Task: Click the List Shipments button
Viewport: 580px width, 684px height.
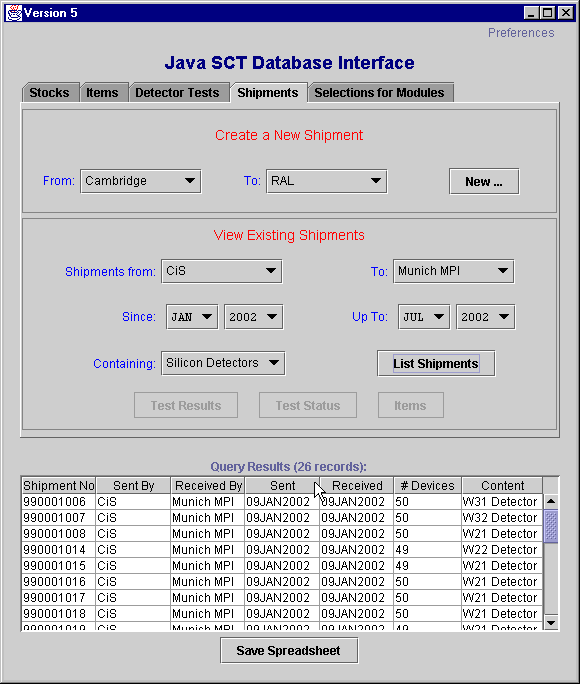Action: point(436,363)
